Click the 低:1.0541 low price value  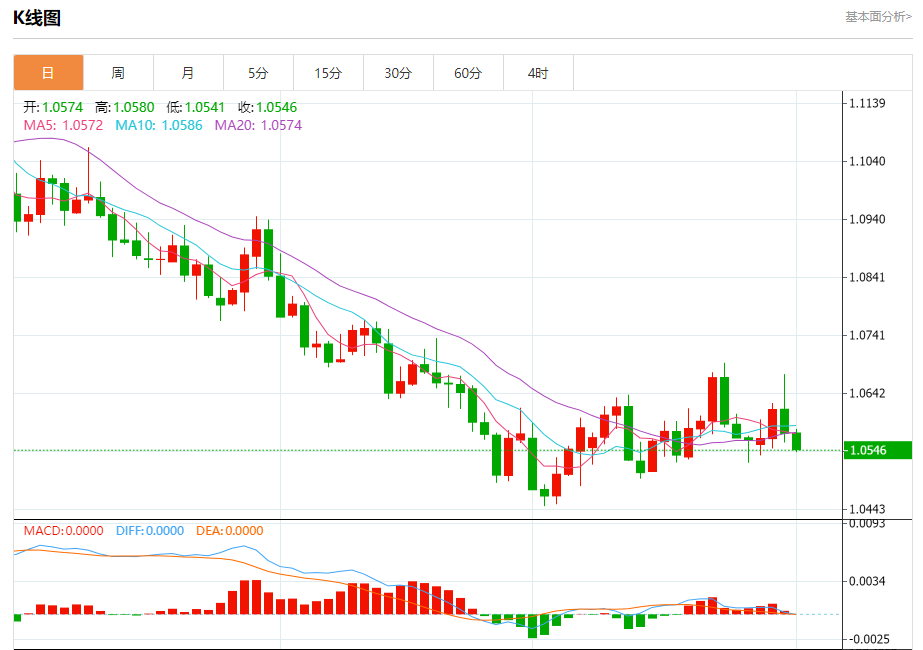195,107
